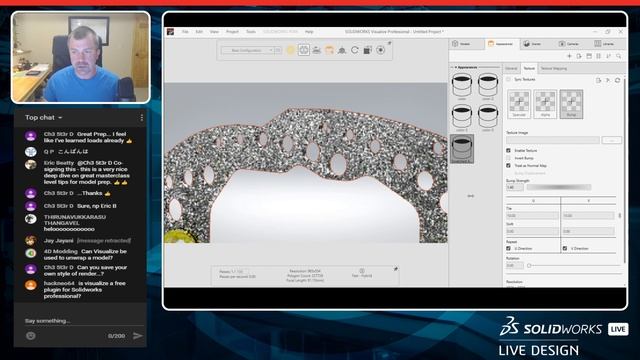Image resolution: width=640 pixels, height=360 pixels.
Task: Click the tile link icon between U and V
Action: pos(620,216)
